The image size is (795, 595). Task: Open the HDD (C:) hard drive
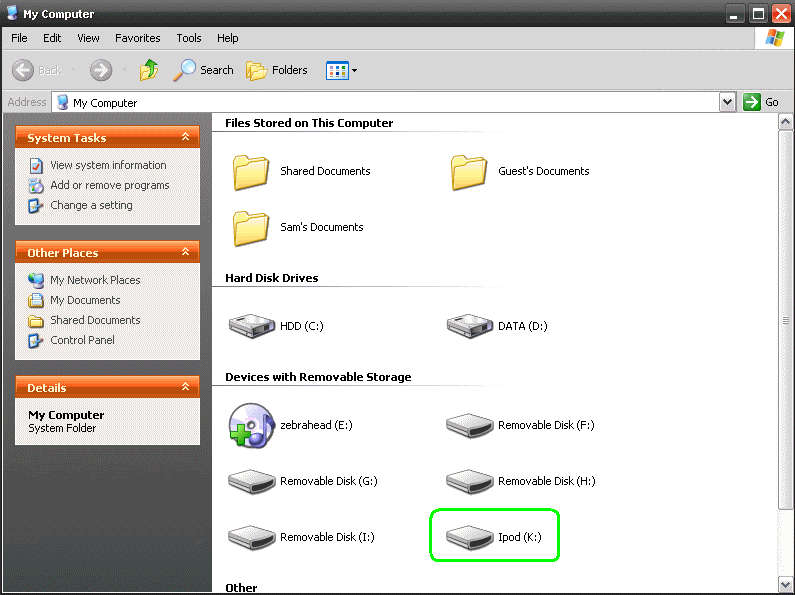[x=251, y=325]
